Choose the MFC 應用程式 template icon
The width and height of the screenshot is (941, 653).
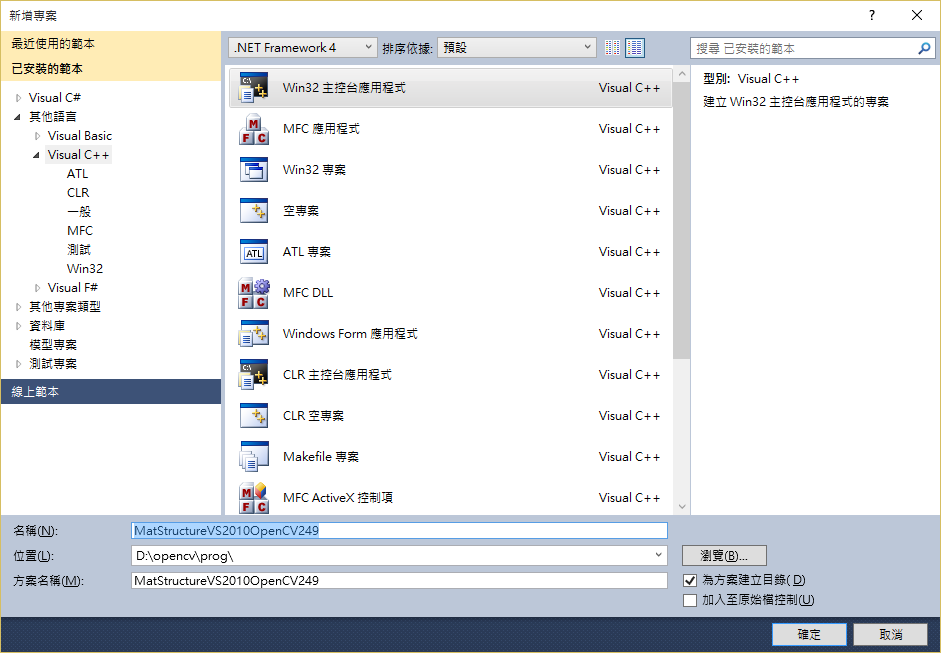click(254, 129)
